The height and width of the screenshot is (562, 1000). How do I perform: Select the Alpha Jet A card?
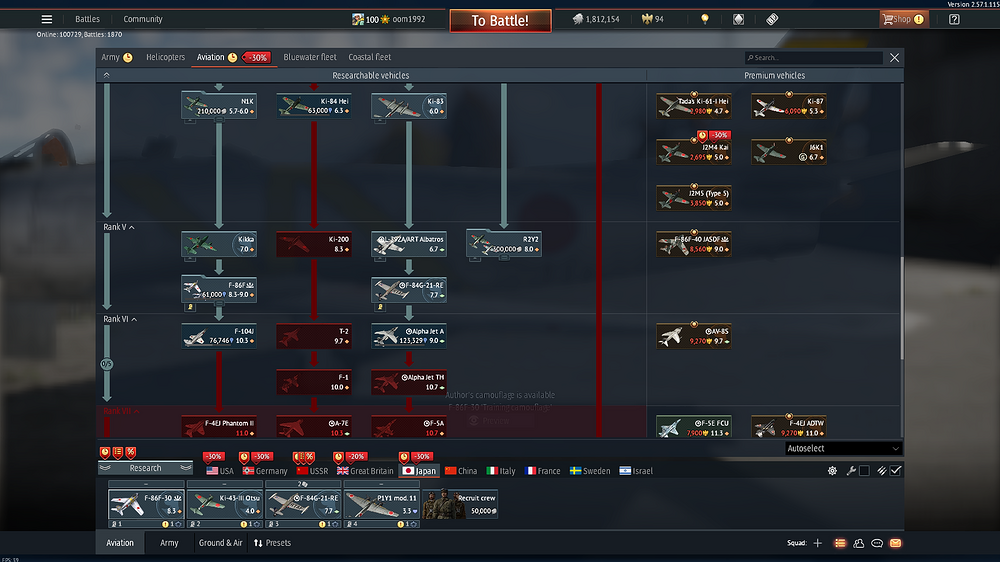[x=409, y=336]
